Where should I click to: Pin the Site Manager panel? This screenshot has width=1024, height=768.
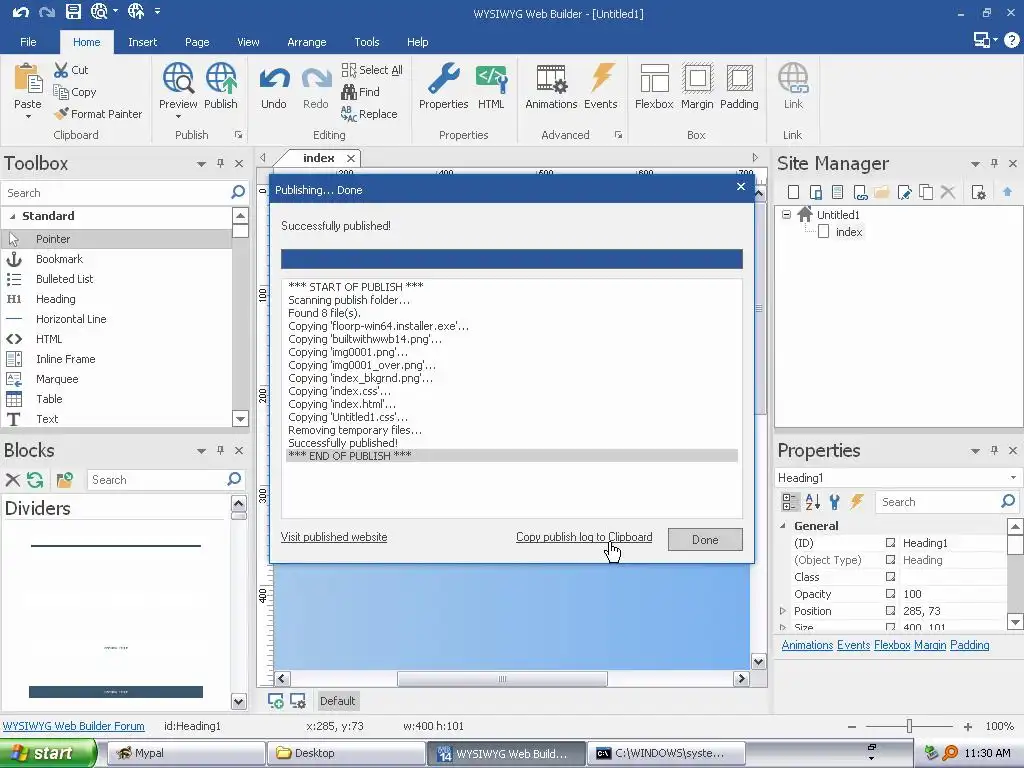pyautogui.click(x=994, y=163)
